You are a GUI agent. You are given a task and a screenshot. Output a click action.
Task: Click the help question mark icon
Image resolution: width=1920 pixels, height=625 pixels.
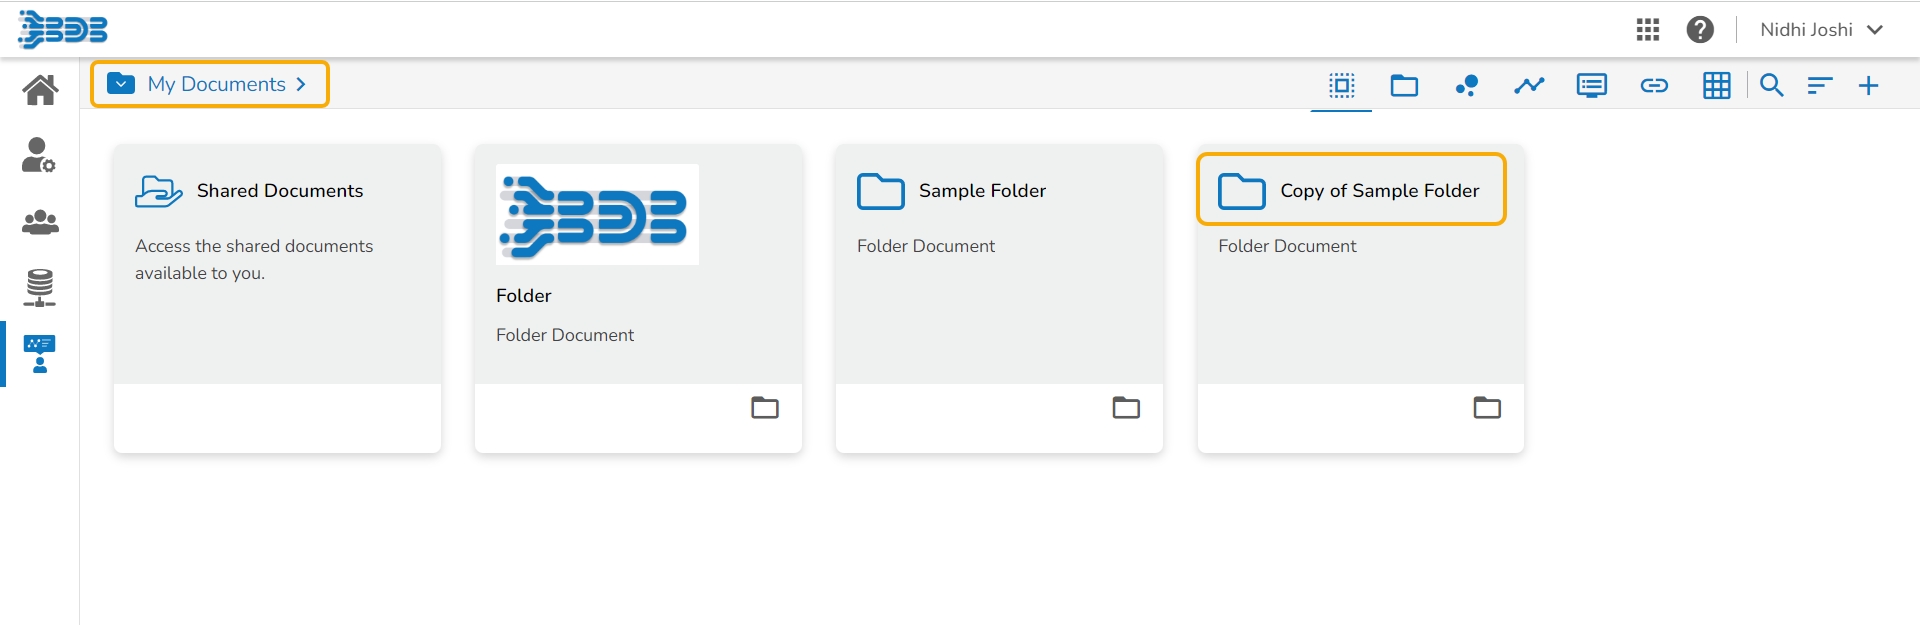pyautogui.click(x=1700, y=30)
